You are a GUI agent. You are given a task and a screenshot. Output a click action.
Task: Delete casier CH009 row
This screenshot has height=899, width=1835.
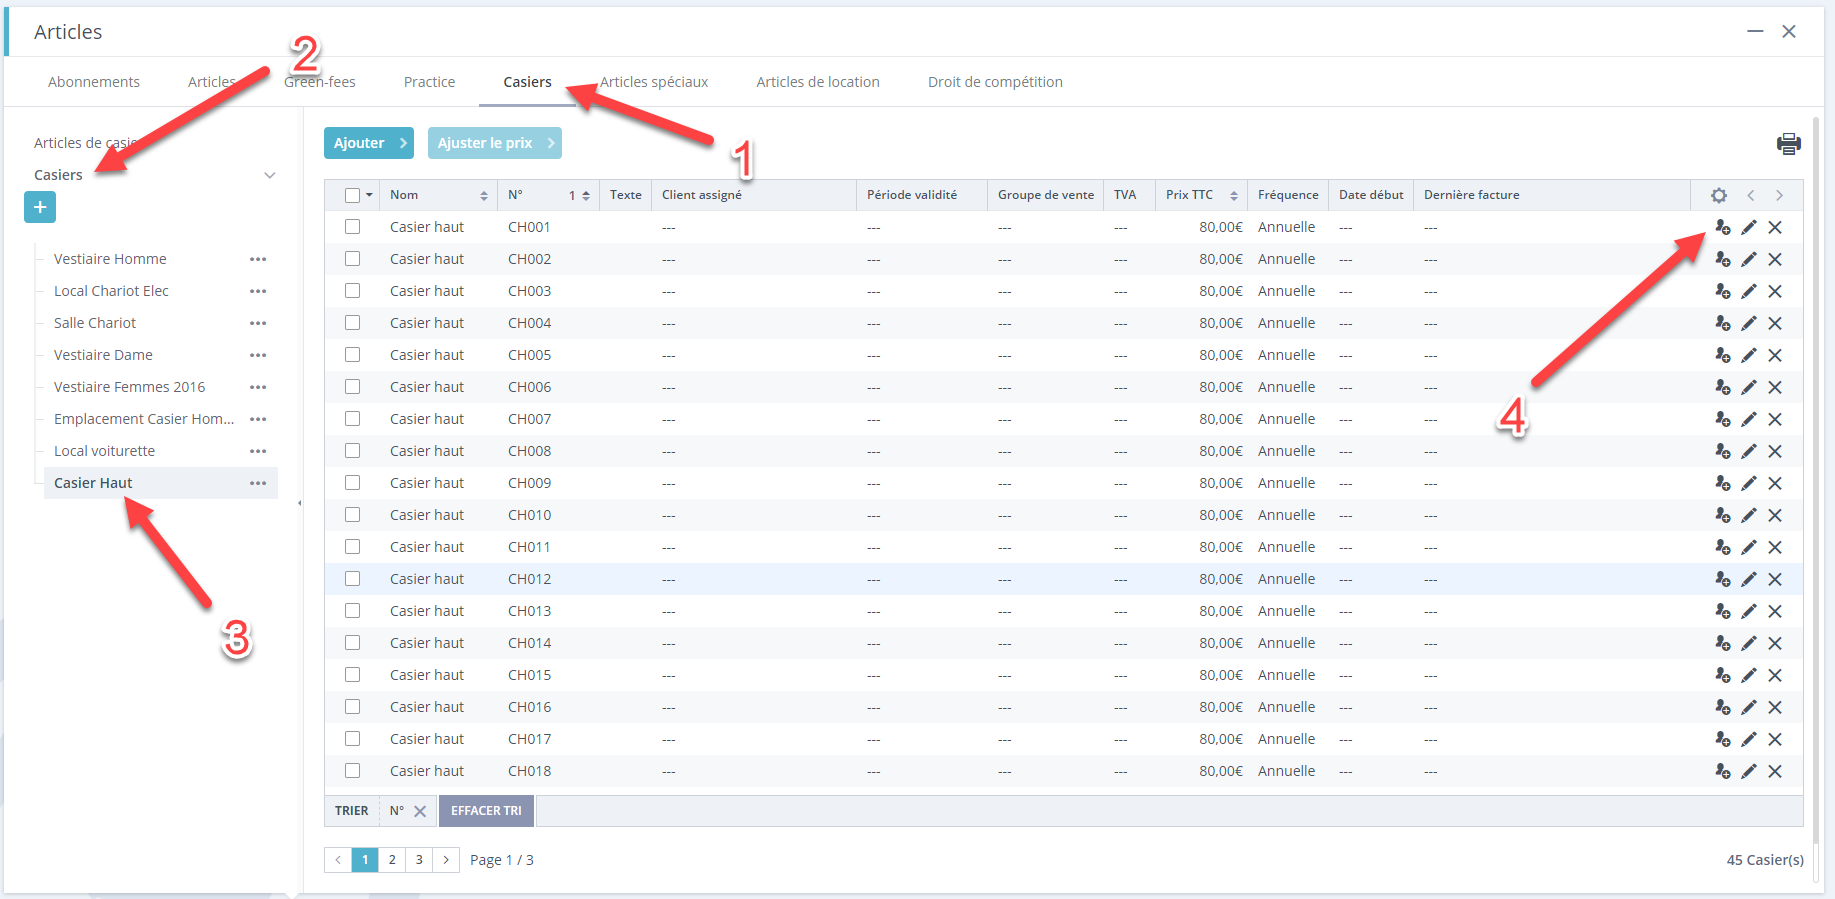[x=1775, y=484]
